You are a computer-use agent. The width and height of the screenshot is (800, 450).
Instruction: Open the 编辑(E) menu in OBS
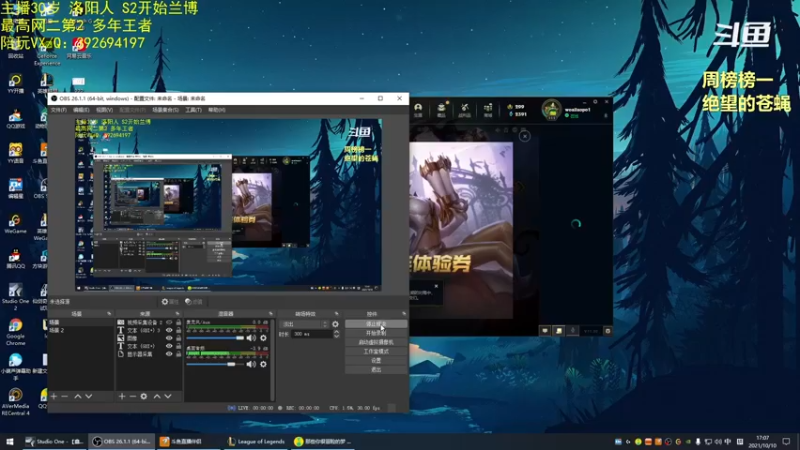click(x=81, y=110)
